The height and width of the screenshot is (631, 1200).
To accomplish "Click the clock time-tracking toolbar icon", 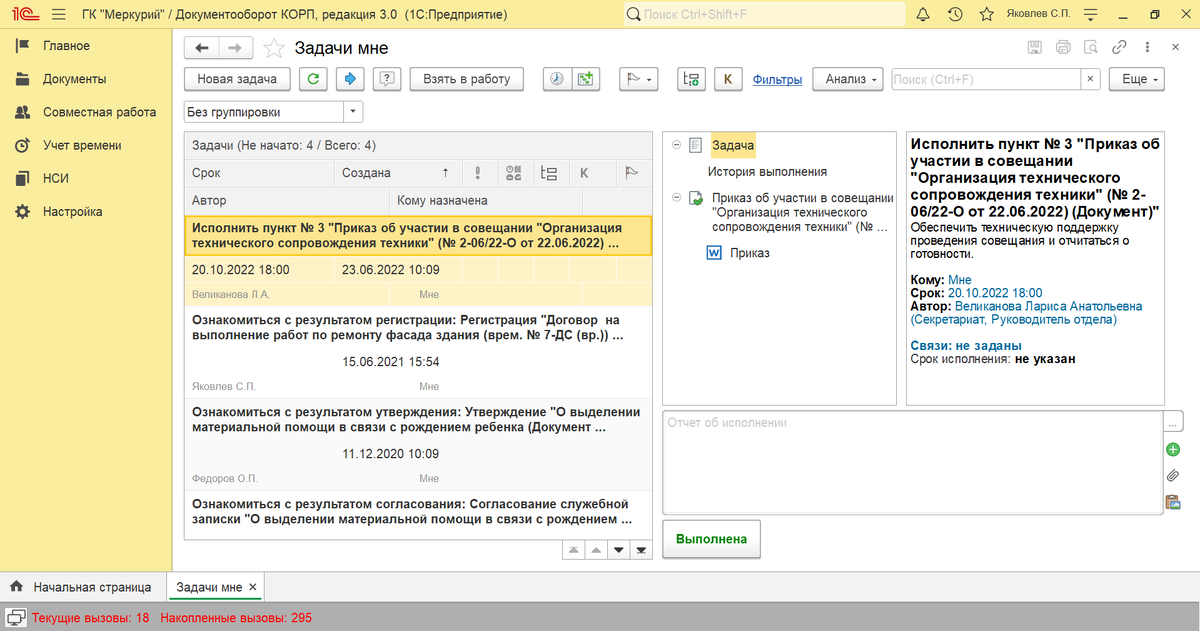I will [558, 79].
